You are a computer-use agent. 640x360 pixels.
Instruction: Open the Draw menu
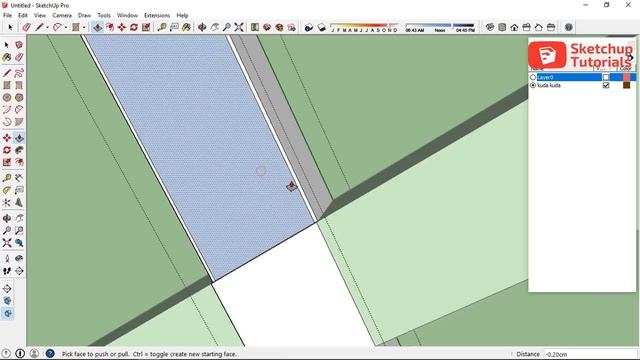pos(84,16)
